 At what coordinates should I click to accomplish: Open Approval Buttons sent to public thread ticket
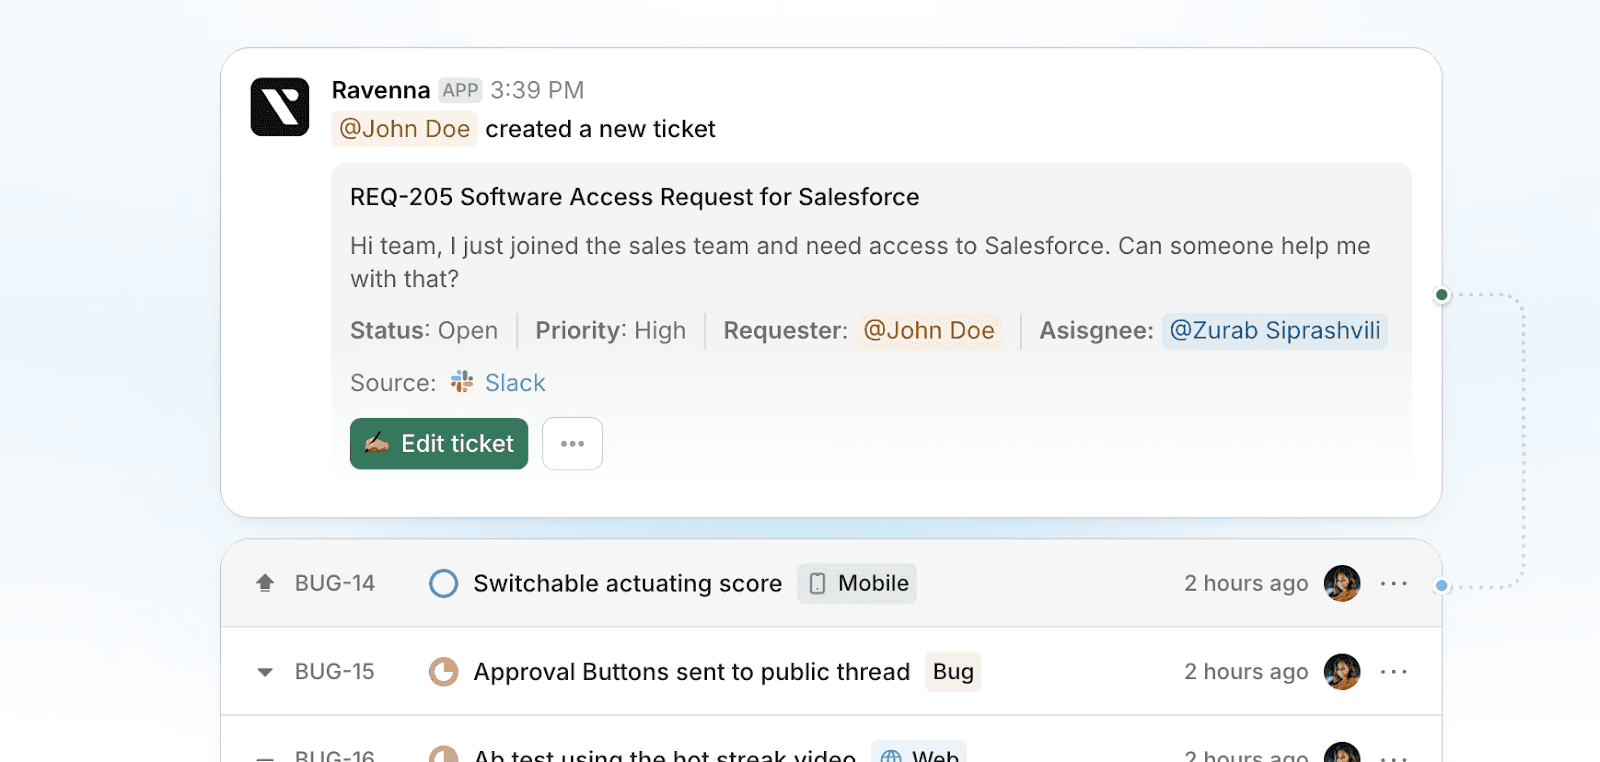click(692, 672)
